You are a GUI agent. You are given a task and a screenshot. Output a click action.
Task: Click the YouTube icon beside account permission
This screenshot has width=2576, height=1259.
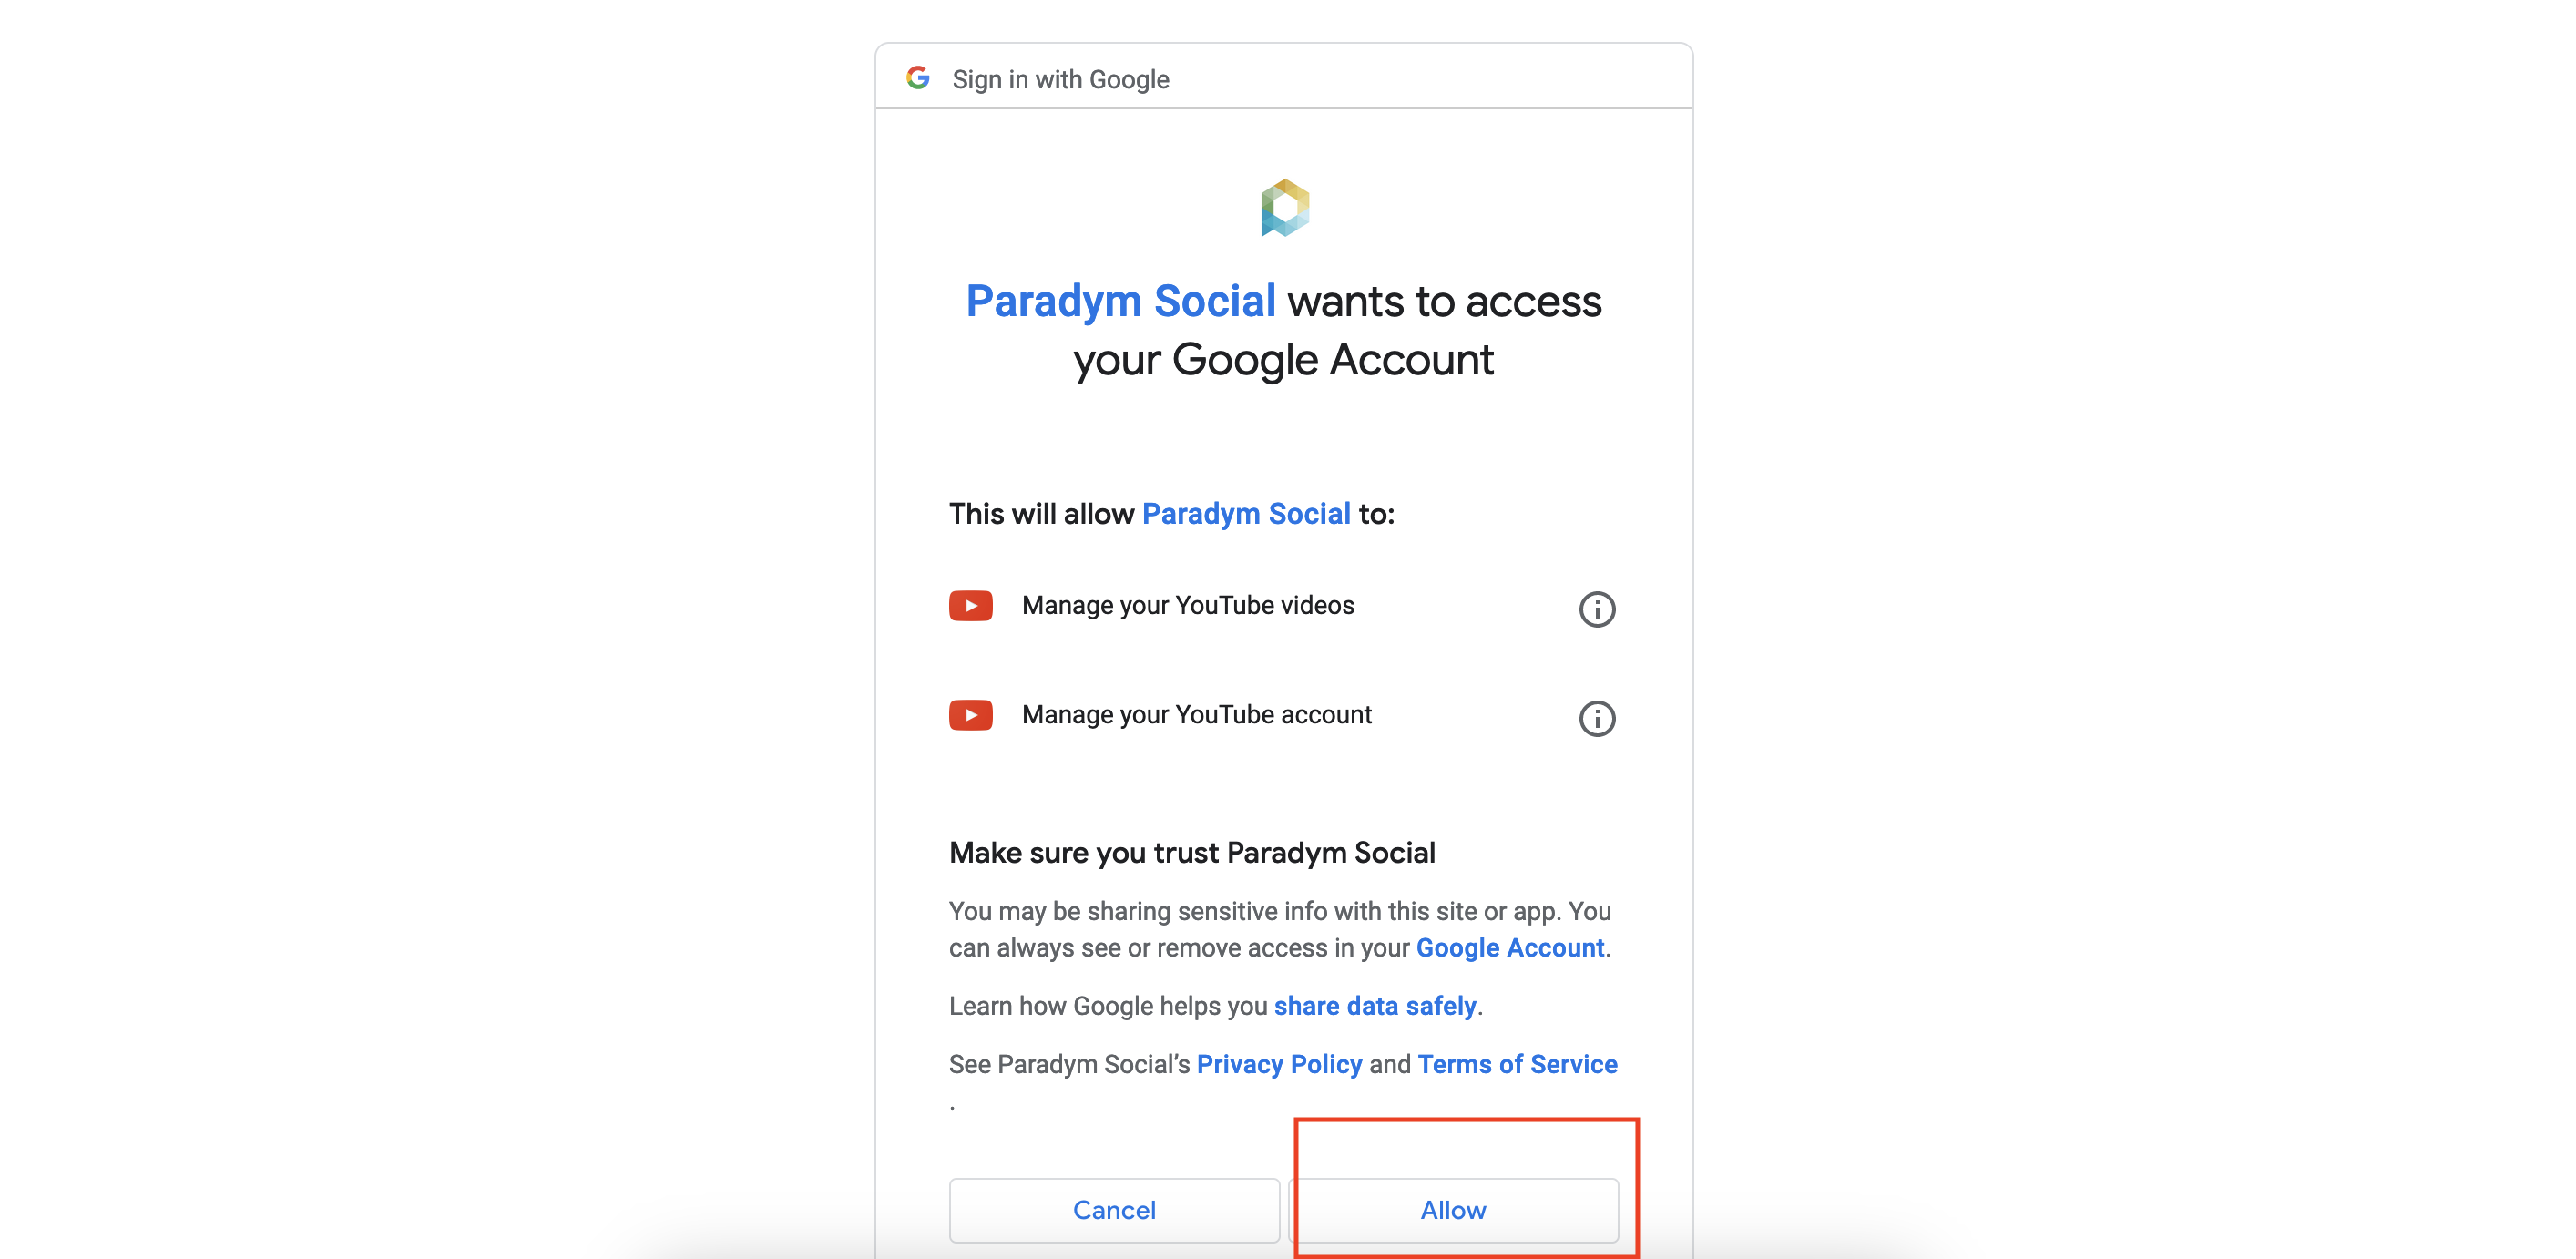pyautogui.click(x=970, y=715)
